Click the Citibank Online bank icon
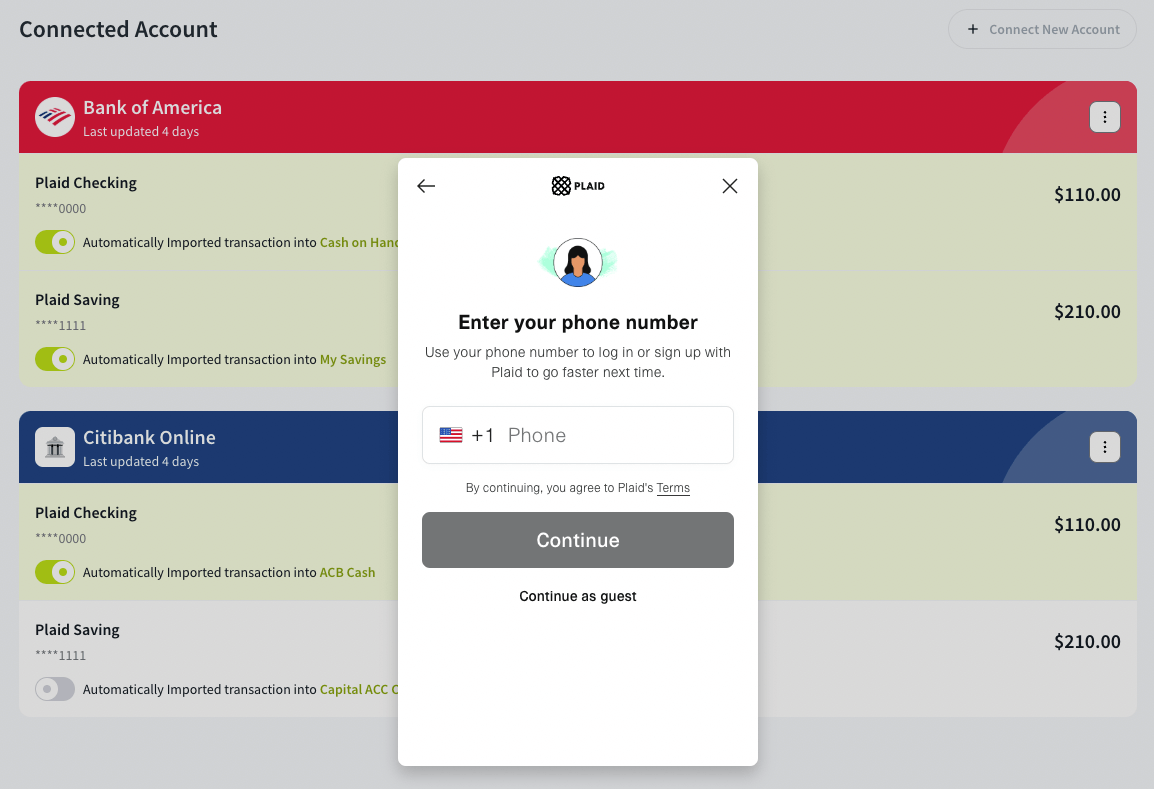Screen dimensions: 1154x789 click(x=55, y=447)
